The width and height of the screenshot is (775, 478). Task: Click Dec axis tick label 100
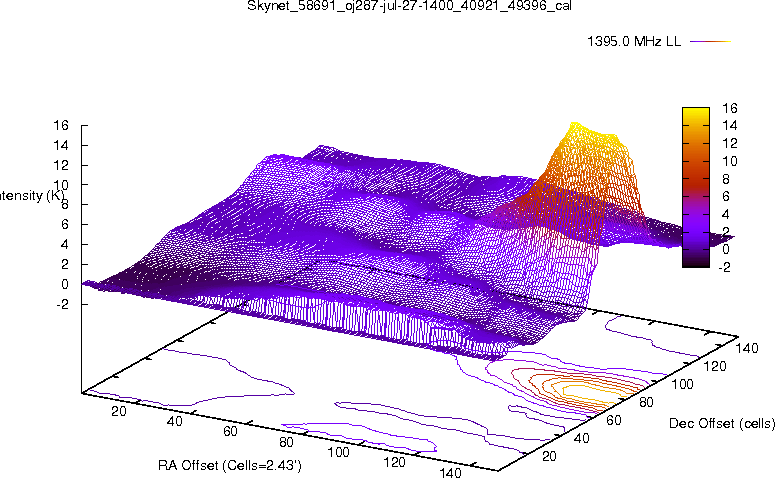pos(682,384)
